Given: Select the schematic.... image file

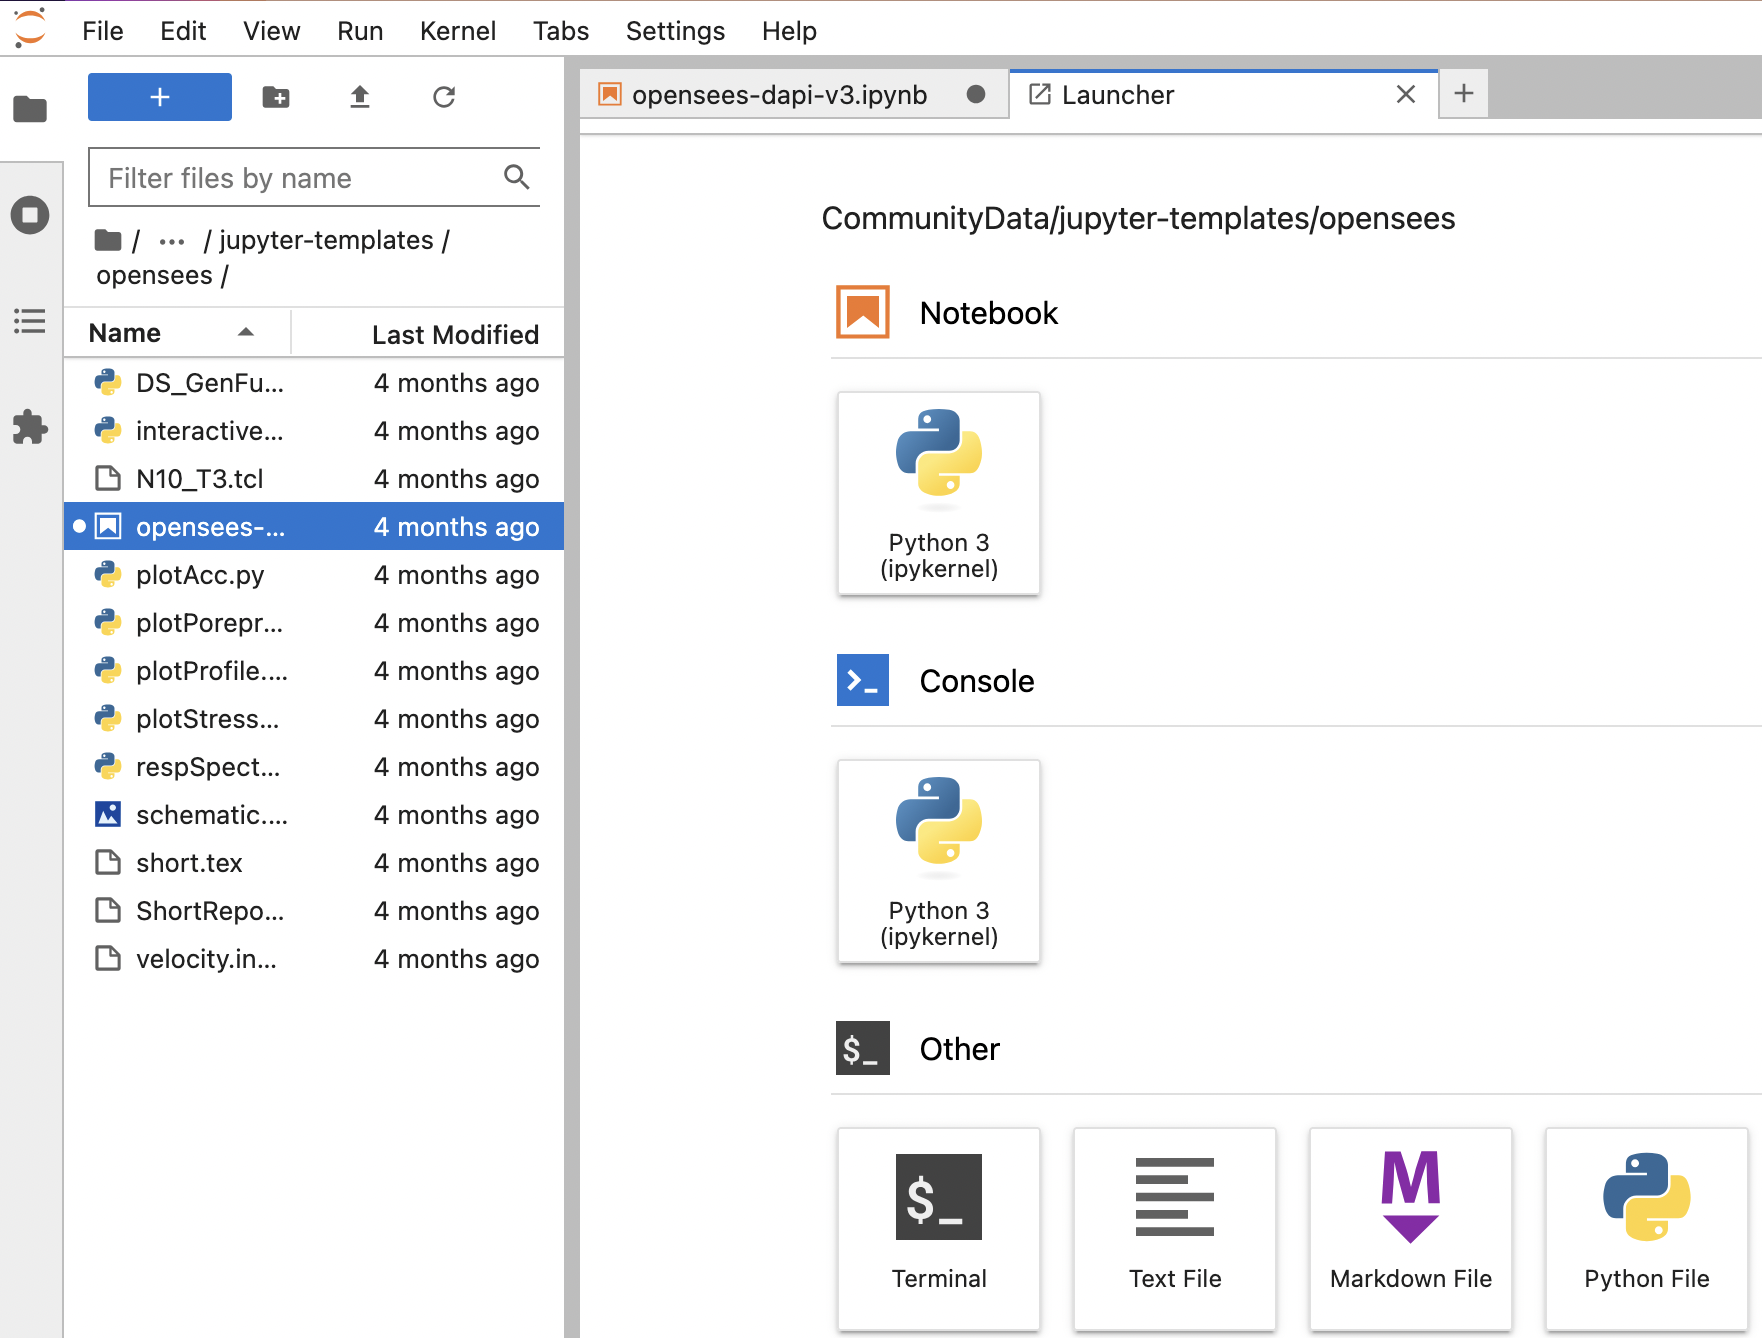Looking at the screenshot, I should [314, 815].
